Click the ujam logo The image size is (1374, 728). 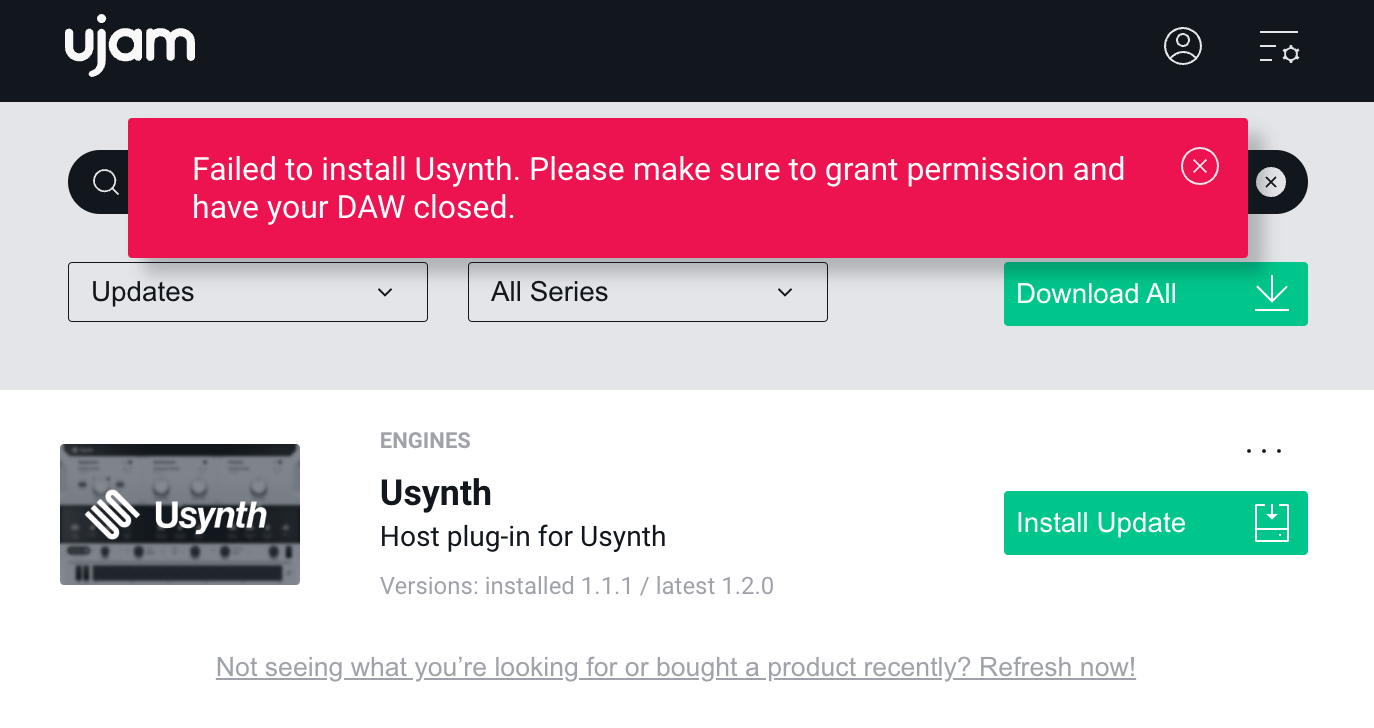click(130, 47)
